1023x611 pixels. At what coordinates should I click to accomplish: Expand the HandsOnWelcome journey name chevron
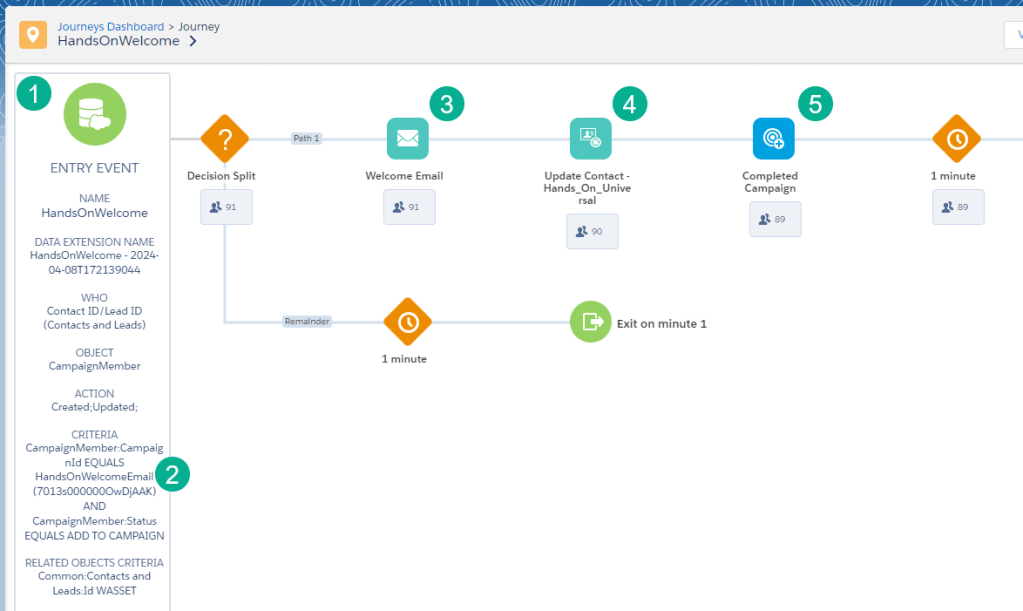192,42
